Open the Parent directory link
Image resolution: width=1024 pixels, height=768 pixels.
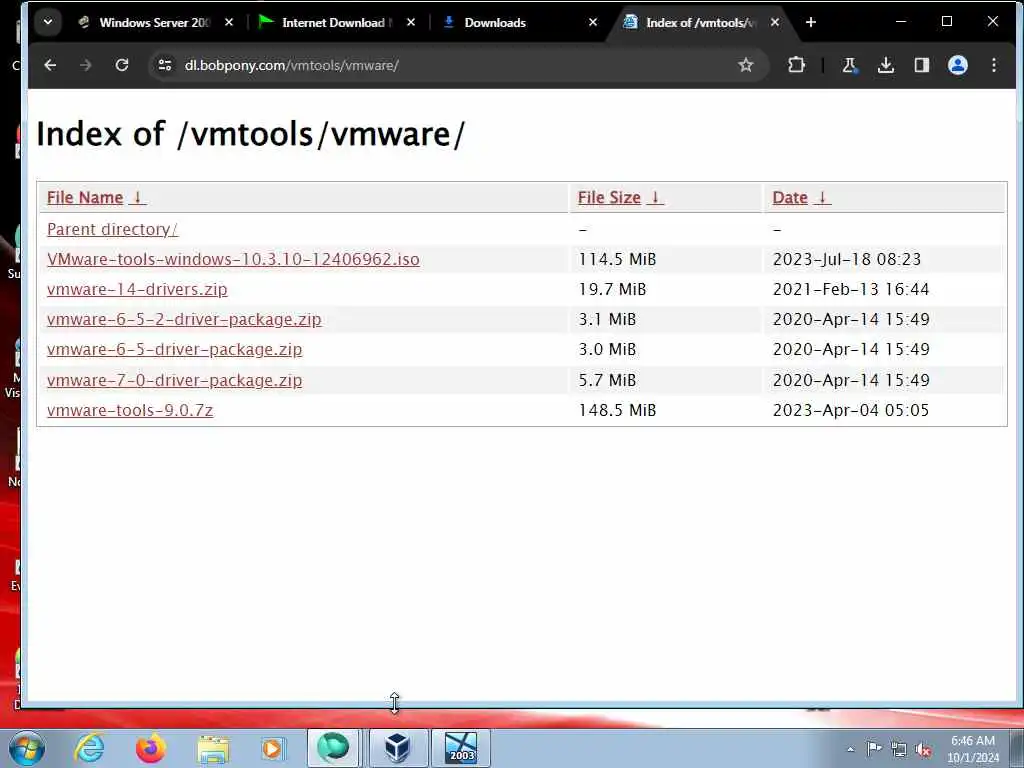click(x=112, y=229)
